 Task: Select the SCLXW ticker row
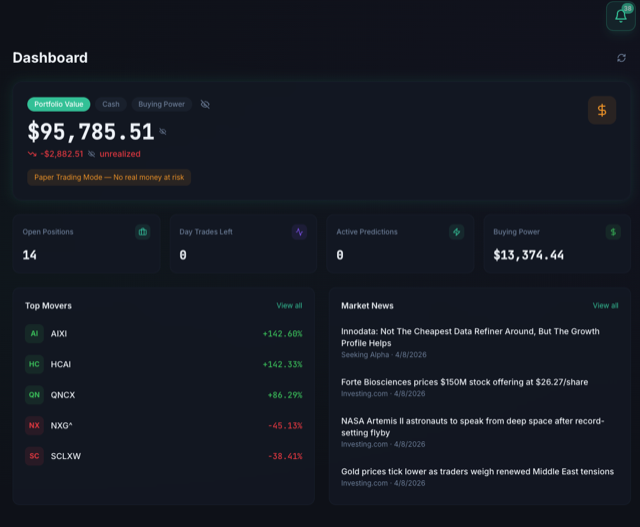(x=164, y=456)
